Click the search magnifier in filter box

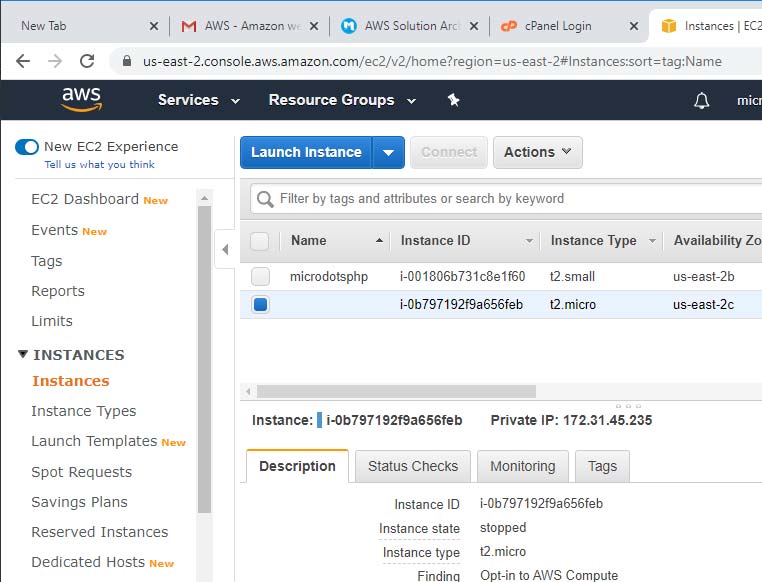pyautogui.click(x=265, y=199)
